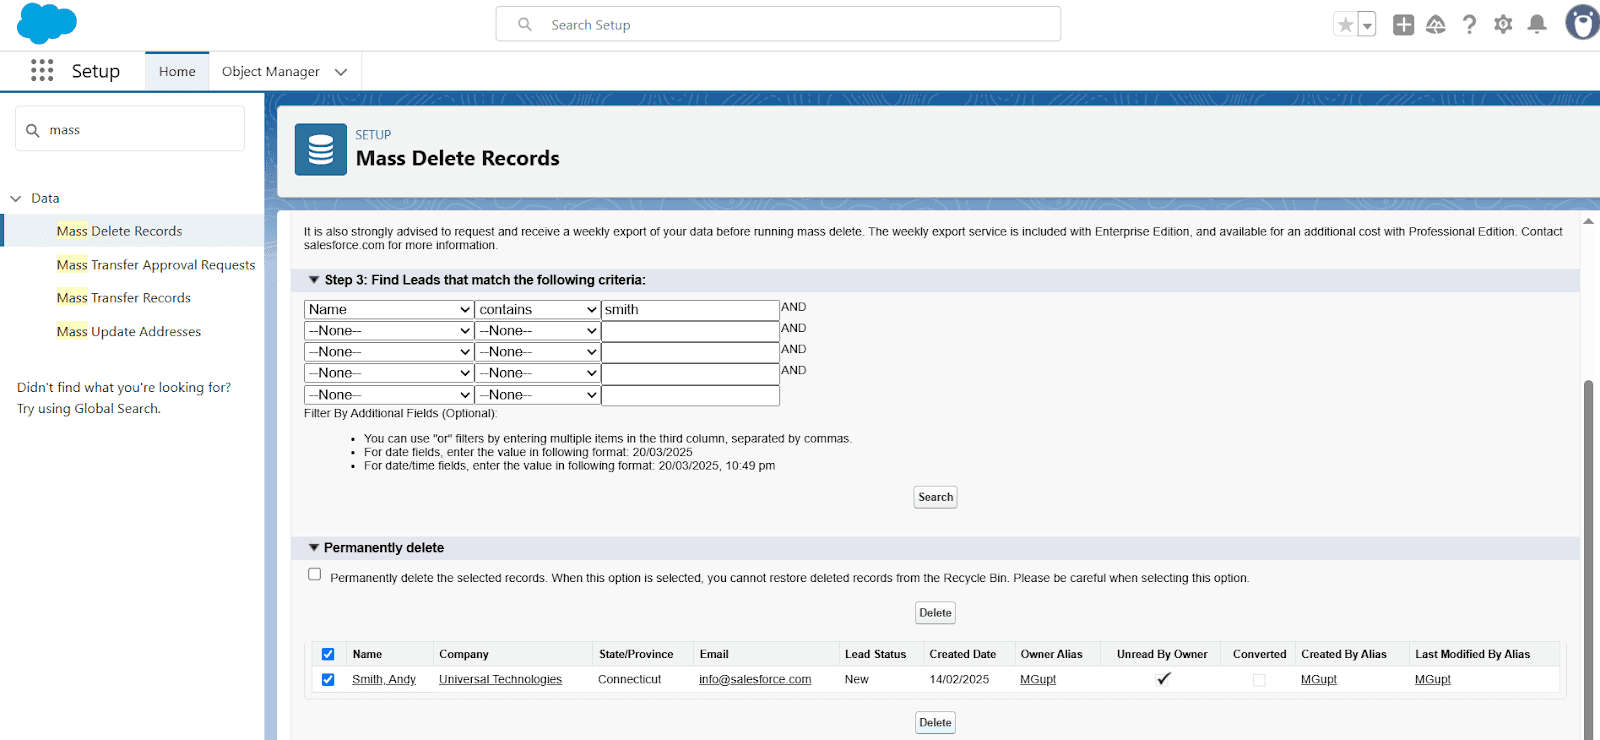
Task: Open the user profile avatar
Action: point(1582,23)
